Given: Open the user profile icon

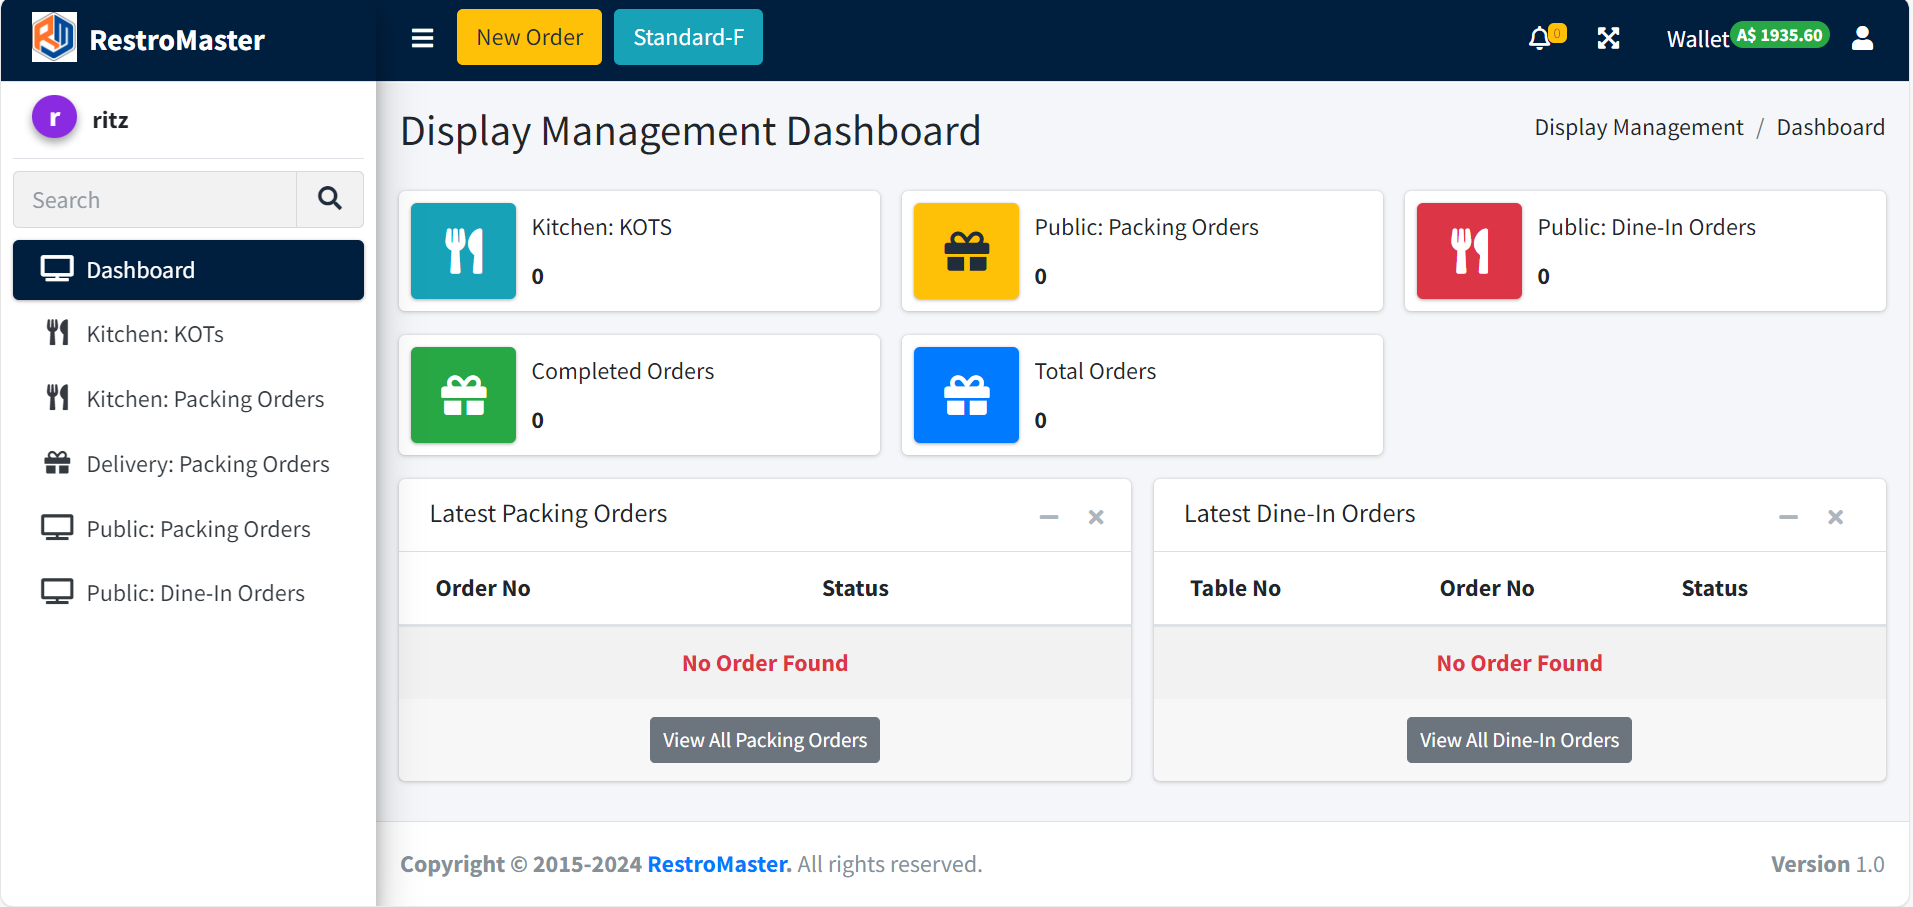Looking at the screenshot, I should [1862, 38].
